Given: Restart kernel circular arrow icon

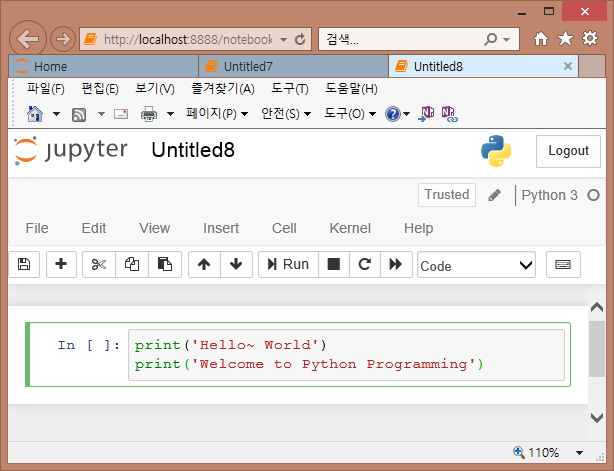Looking at the screenshot, I should [365, 264].
